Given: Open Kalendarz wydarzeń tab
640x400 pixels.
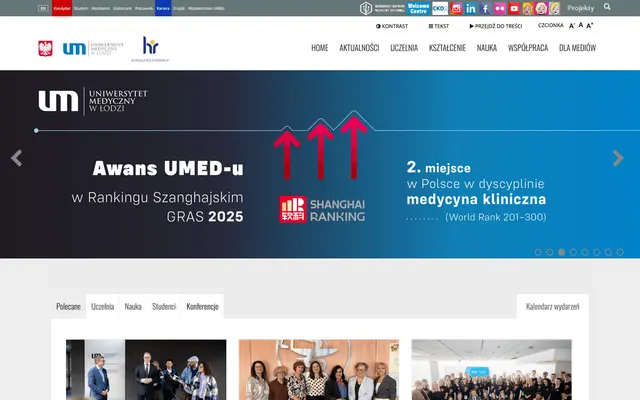Looking at the screenshot, I should click(553, 307).
